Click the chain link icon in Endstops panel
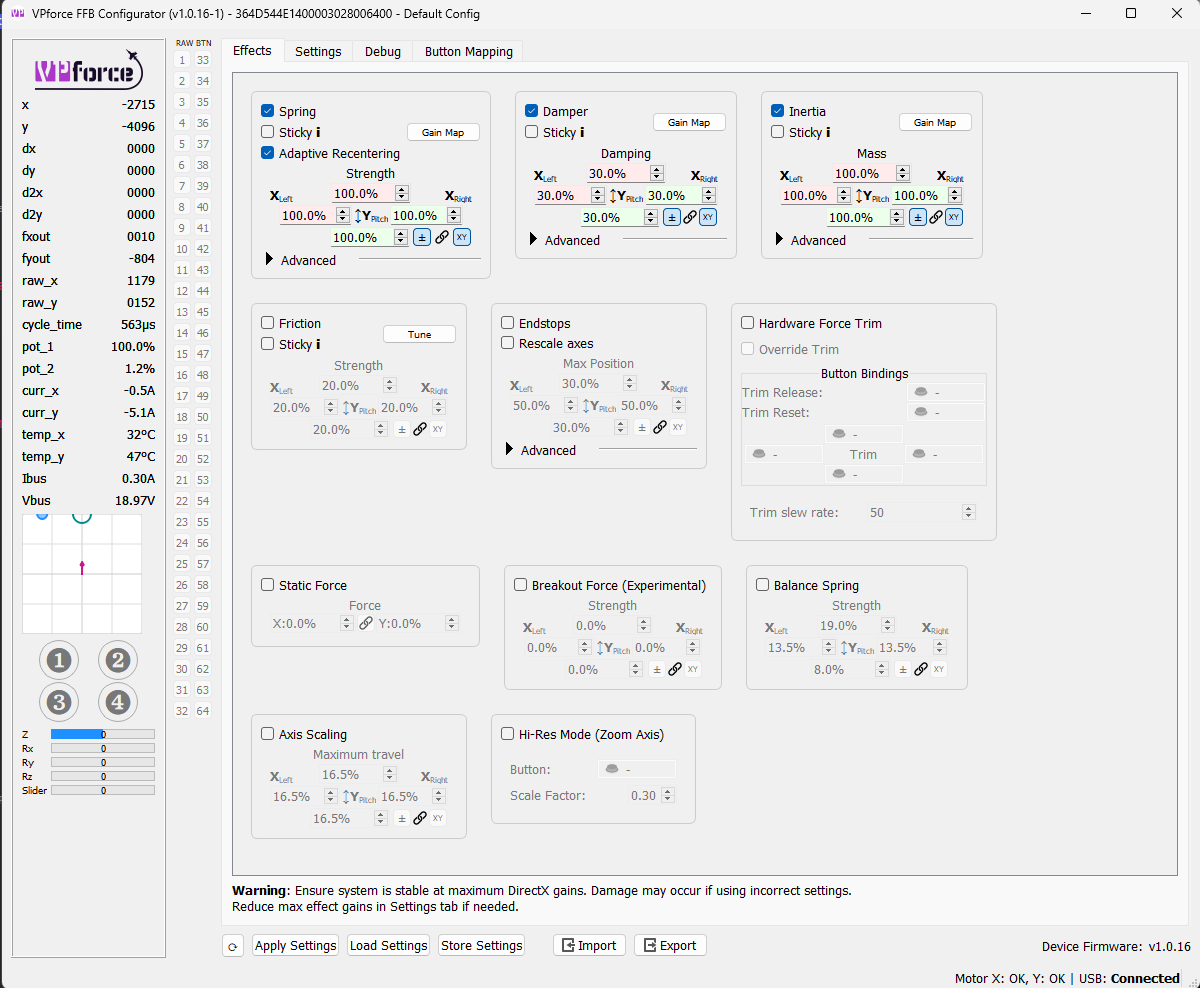Image resolution: width=1200 pixels, height=988 pixels. tap(660, 427)
